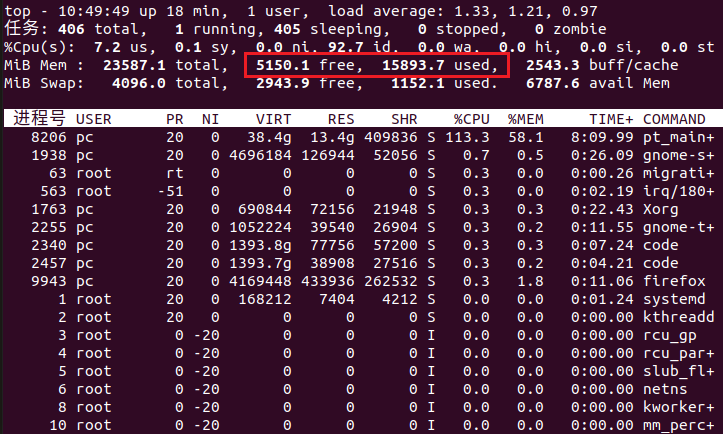Select process ID 1763
The height and width of the screenshot is (434, 723).
pyautogui.click(x=48, y=209)
